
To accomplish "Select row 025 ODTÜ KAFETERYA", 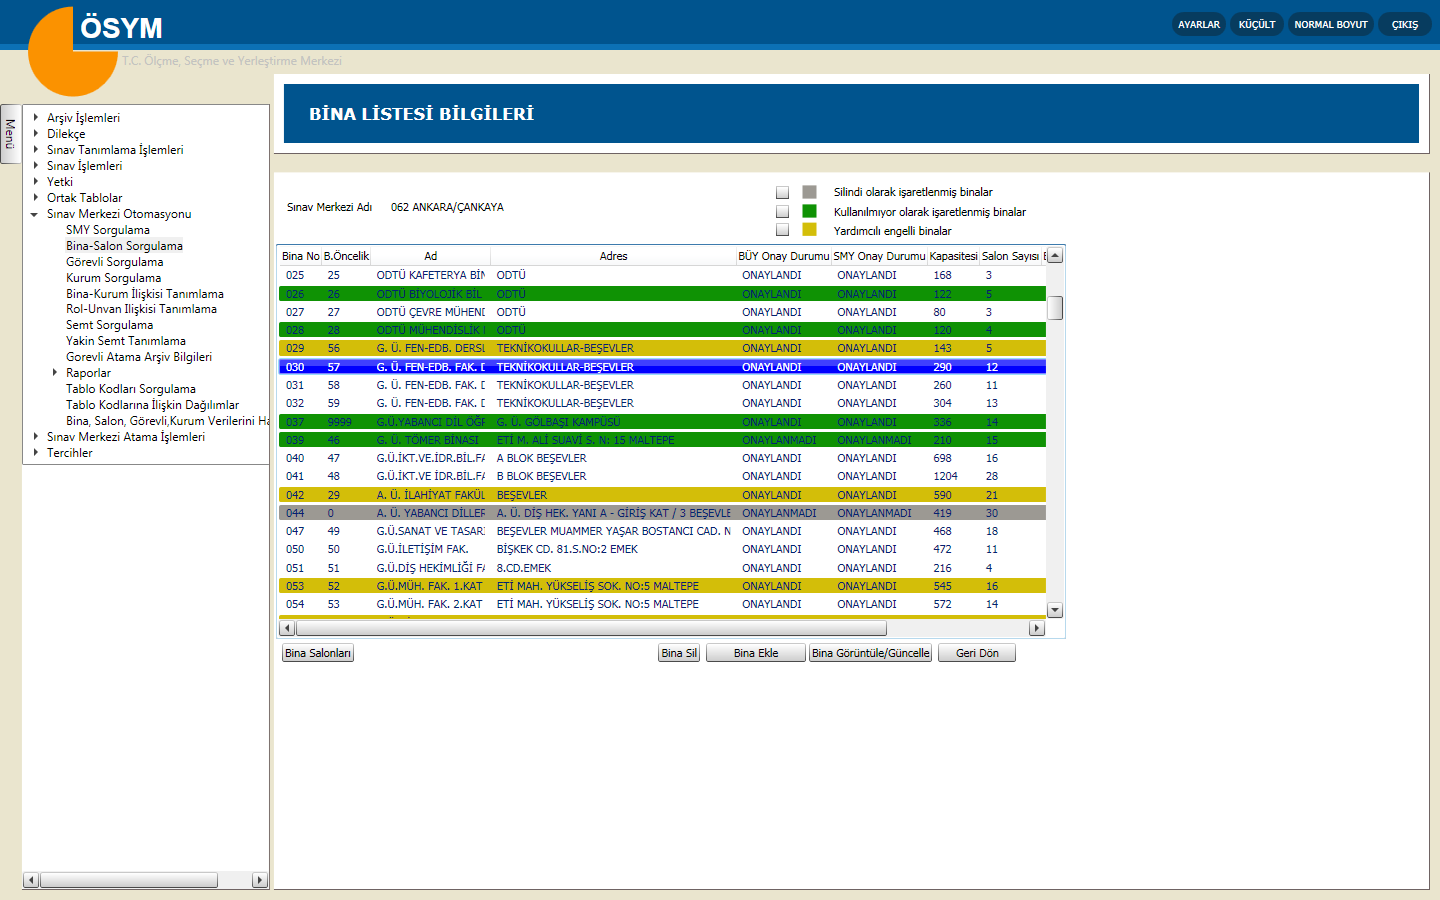I will click(x=662, y=275).
